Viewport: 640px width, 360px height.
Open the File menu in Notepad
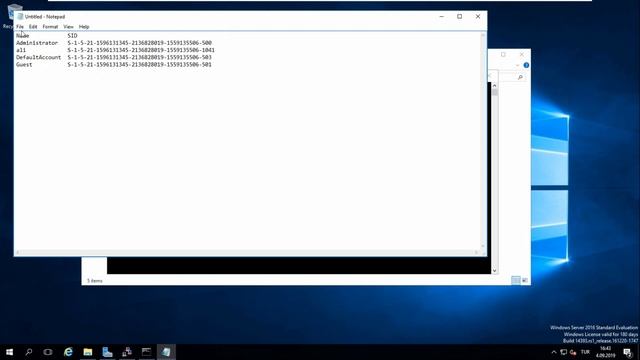point(20,27)
